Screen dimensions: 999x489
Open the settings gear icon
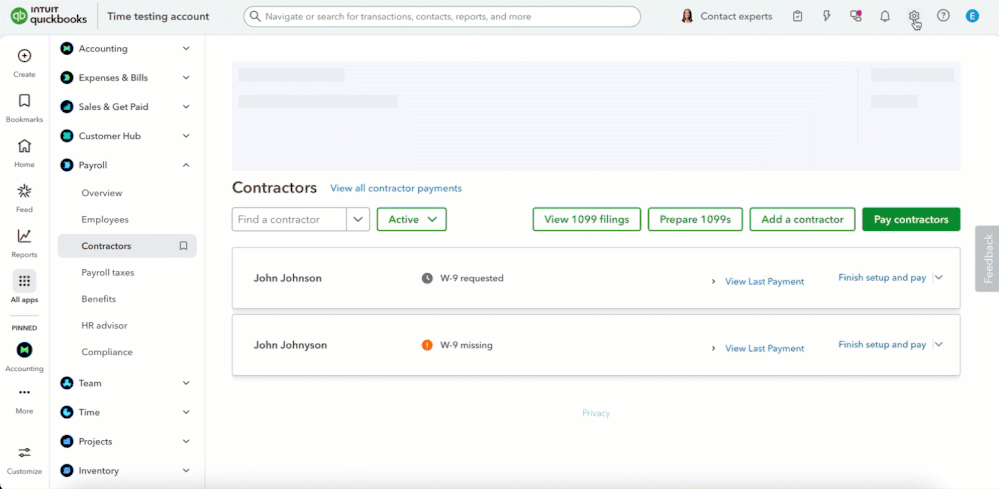913,16
